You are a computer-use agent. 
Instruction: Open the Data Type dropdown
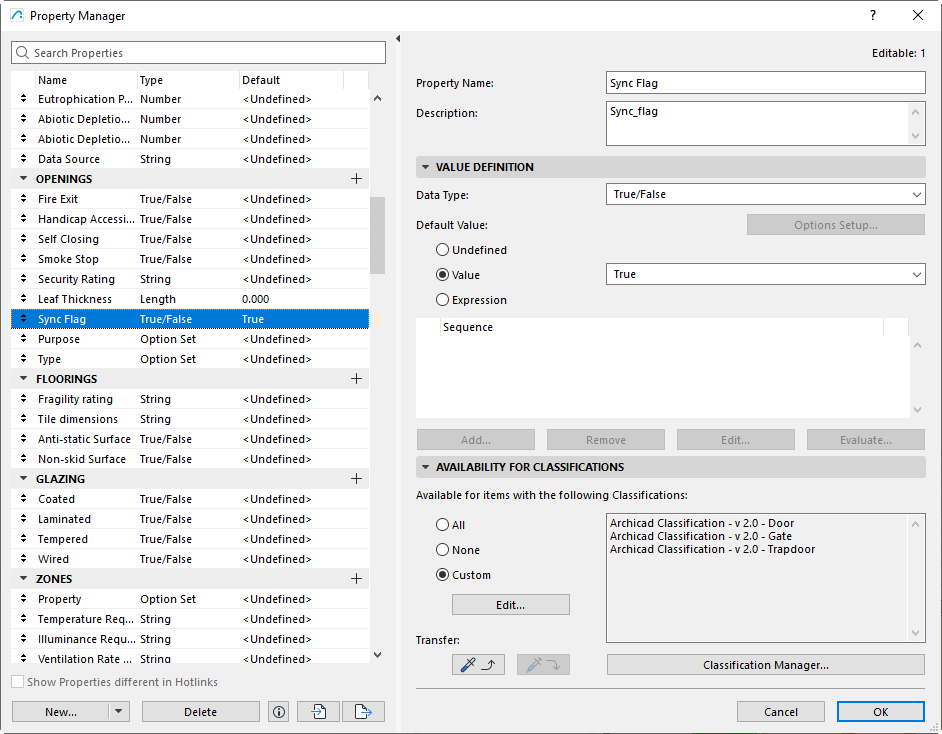765,195
